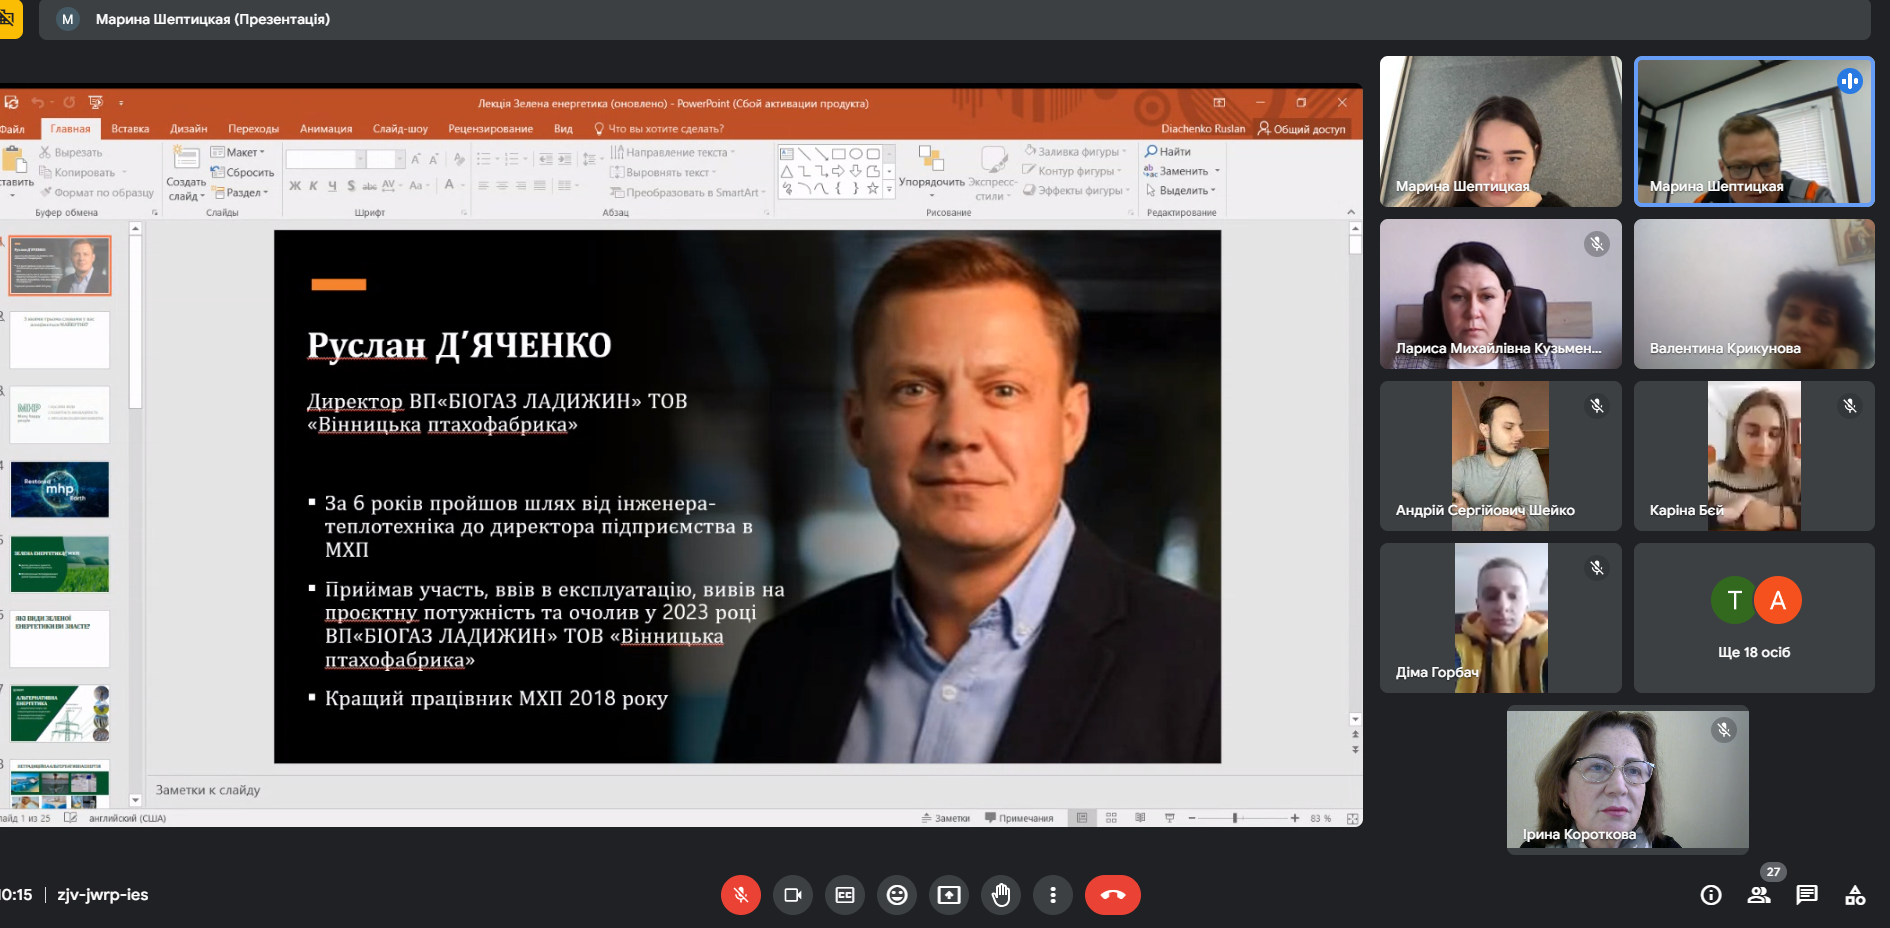Toggle Заметки notes in status bar
The height and width of the screenshot is (928, 1890).
pyautogui.click(x=946, y=818)
